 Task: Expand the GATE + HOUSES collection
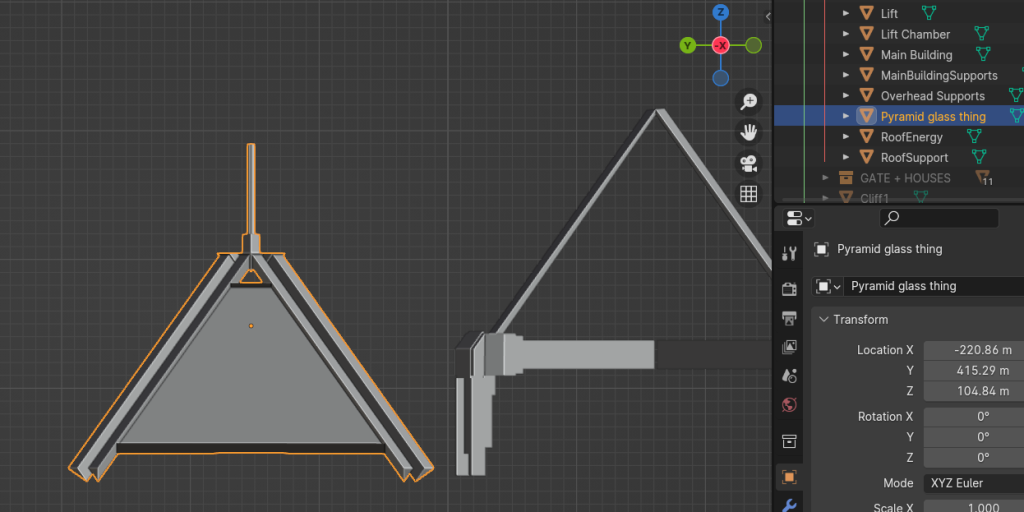[825, 178]
